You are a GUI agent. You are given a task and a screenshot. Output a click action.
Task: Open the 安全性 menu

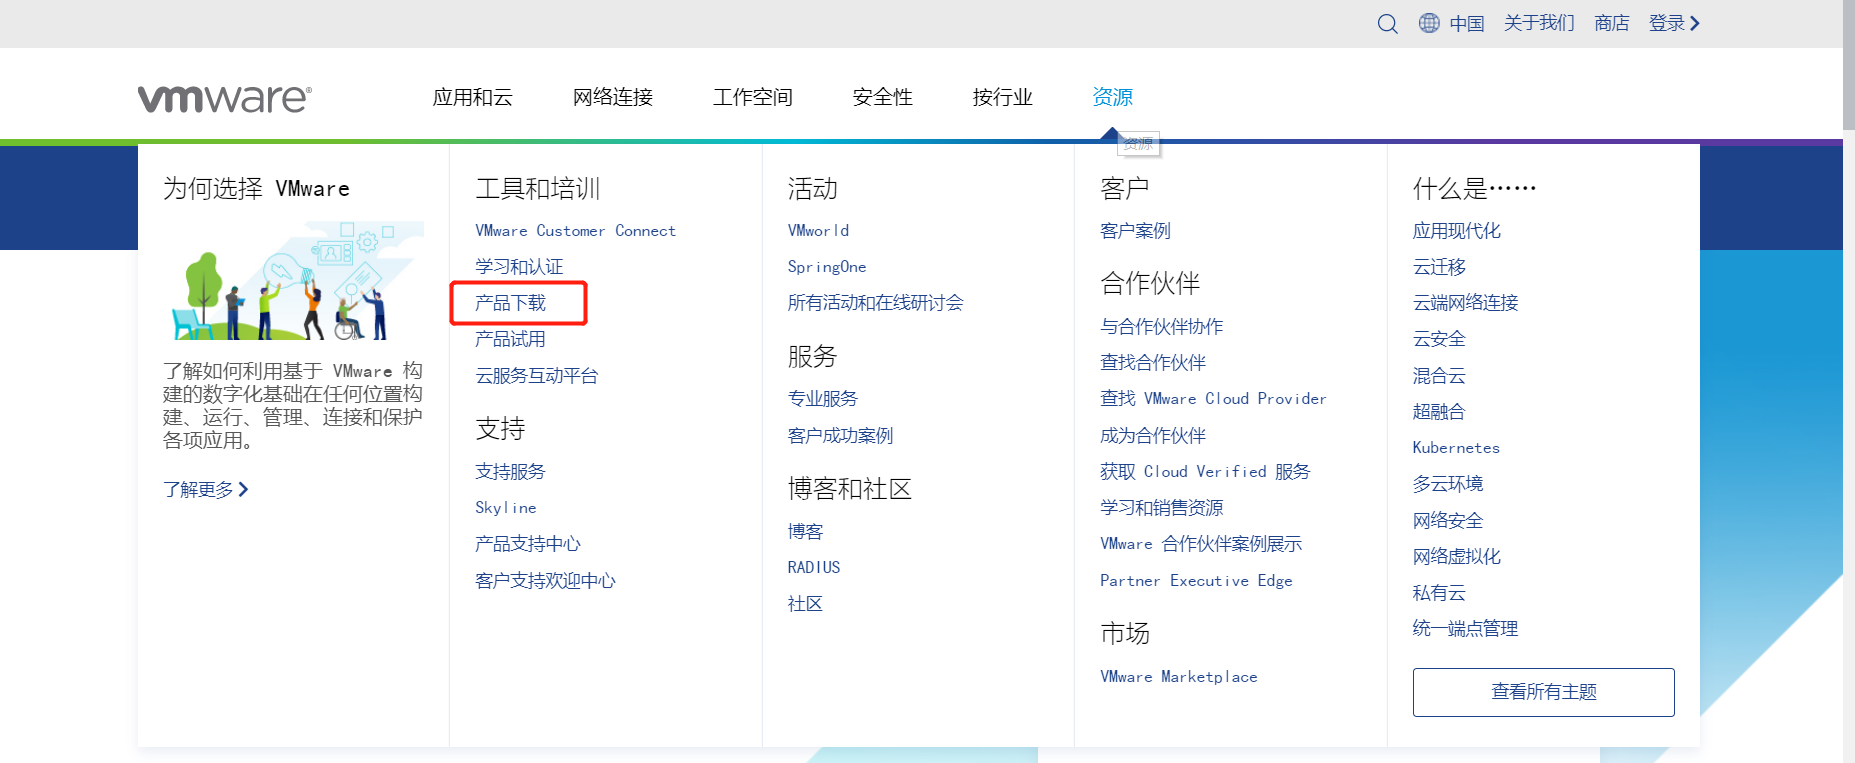click(882, 97)
